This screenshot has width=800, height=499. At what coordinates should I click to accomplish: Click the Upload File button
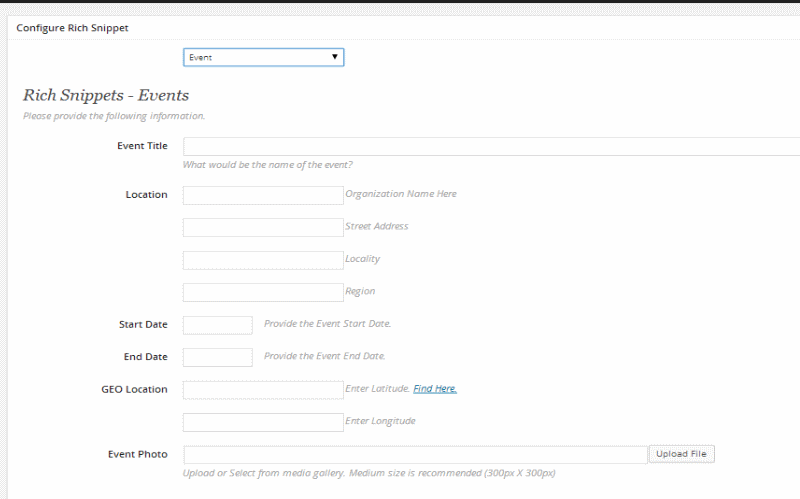tap(681, 454)
